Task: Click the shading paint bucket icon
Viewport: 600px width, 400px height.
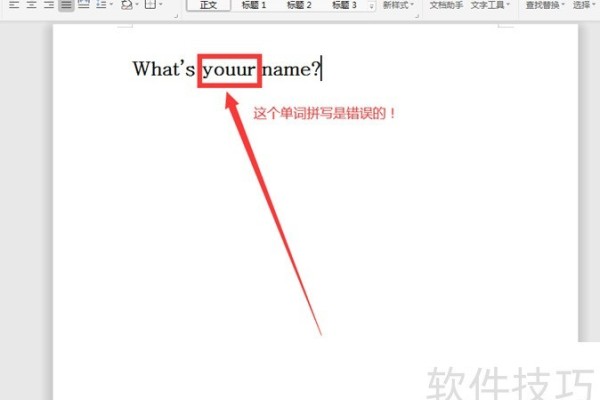Action: [x=127, y=5]
